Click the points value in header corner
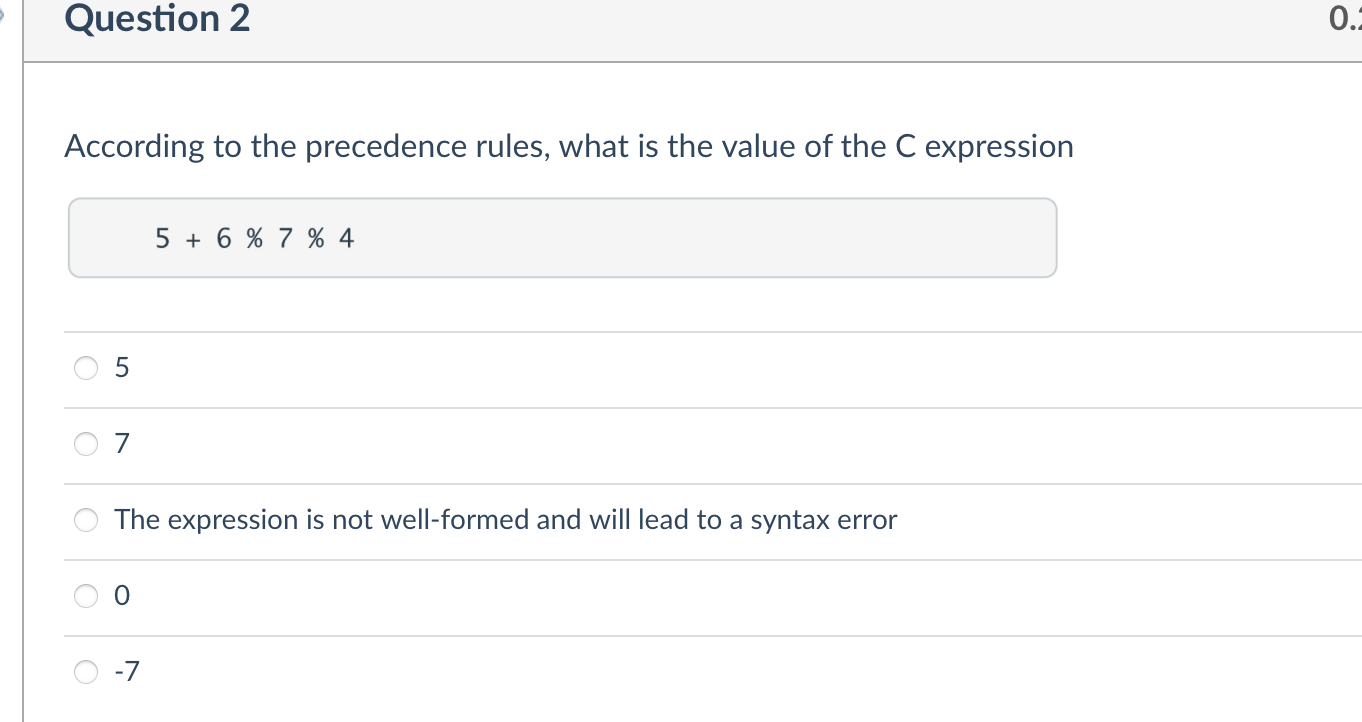The width and height of the screenshot is (1362, 722). (x=1346, y=20)
